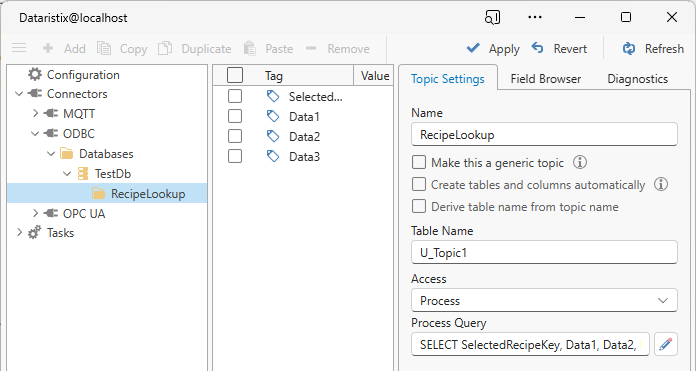Screen dimensions: 696x371
Task: Click the OPC UA plug icon
Action: pyautogui.click(x=51, y=213)
